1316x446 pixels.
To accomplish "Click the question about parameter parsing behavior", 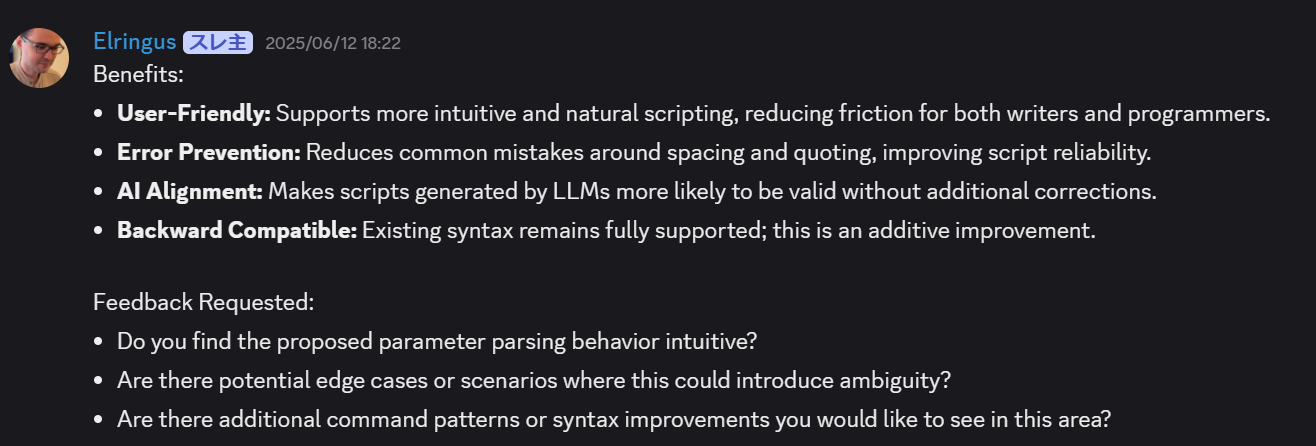I will click(x=436, y=341).
